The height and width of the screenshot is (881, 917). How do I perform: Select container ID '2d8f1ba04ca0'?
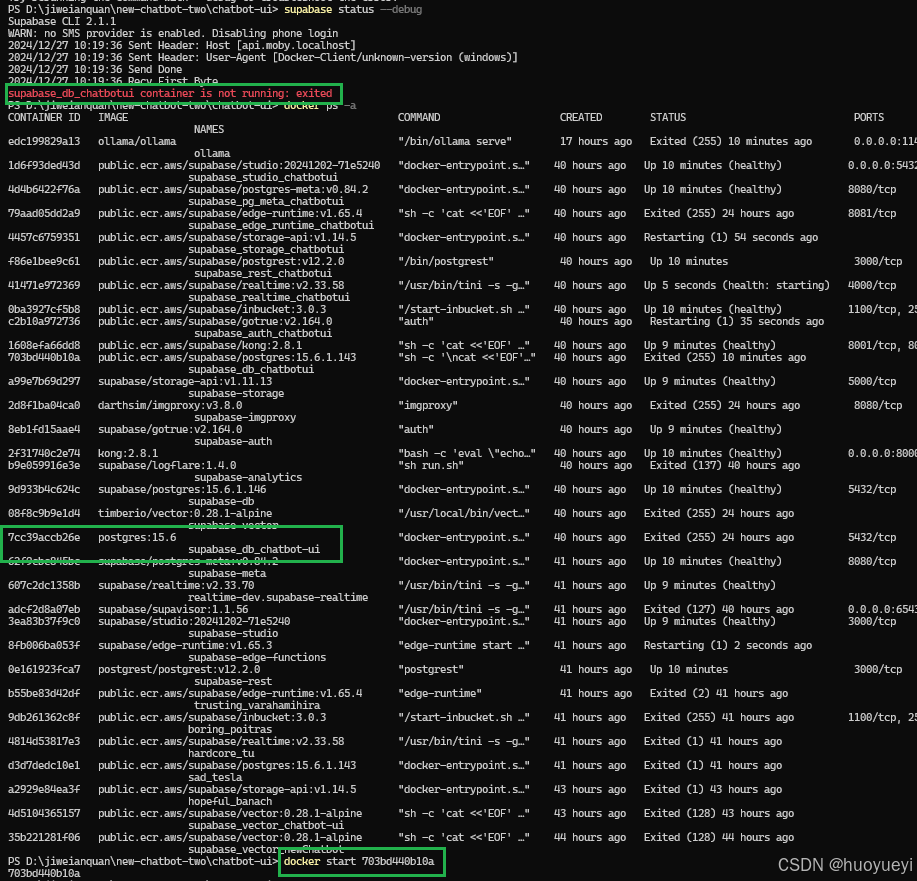[x=44, y=405]
